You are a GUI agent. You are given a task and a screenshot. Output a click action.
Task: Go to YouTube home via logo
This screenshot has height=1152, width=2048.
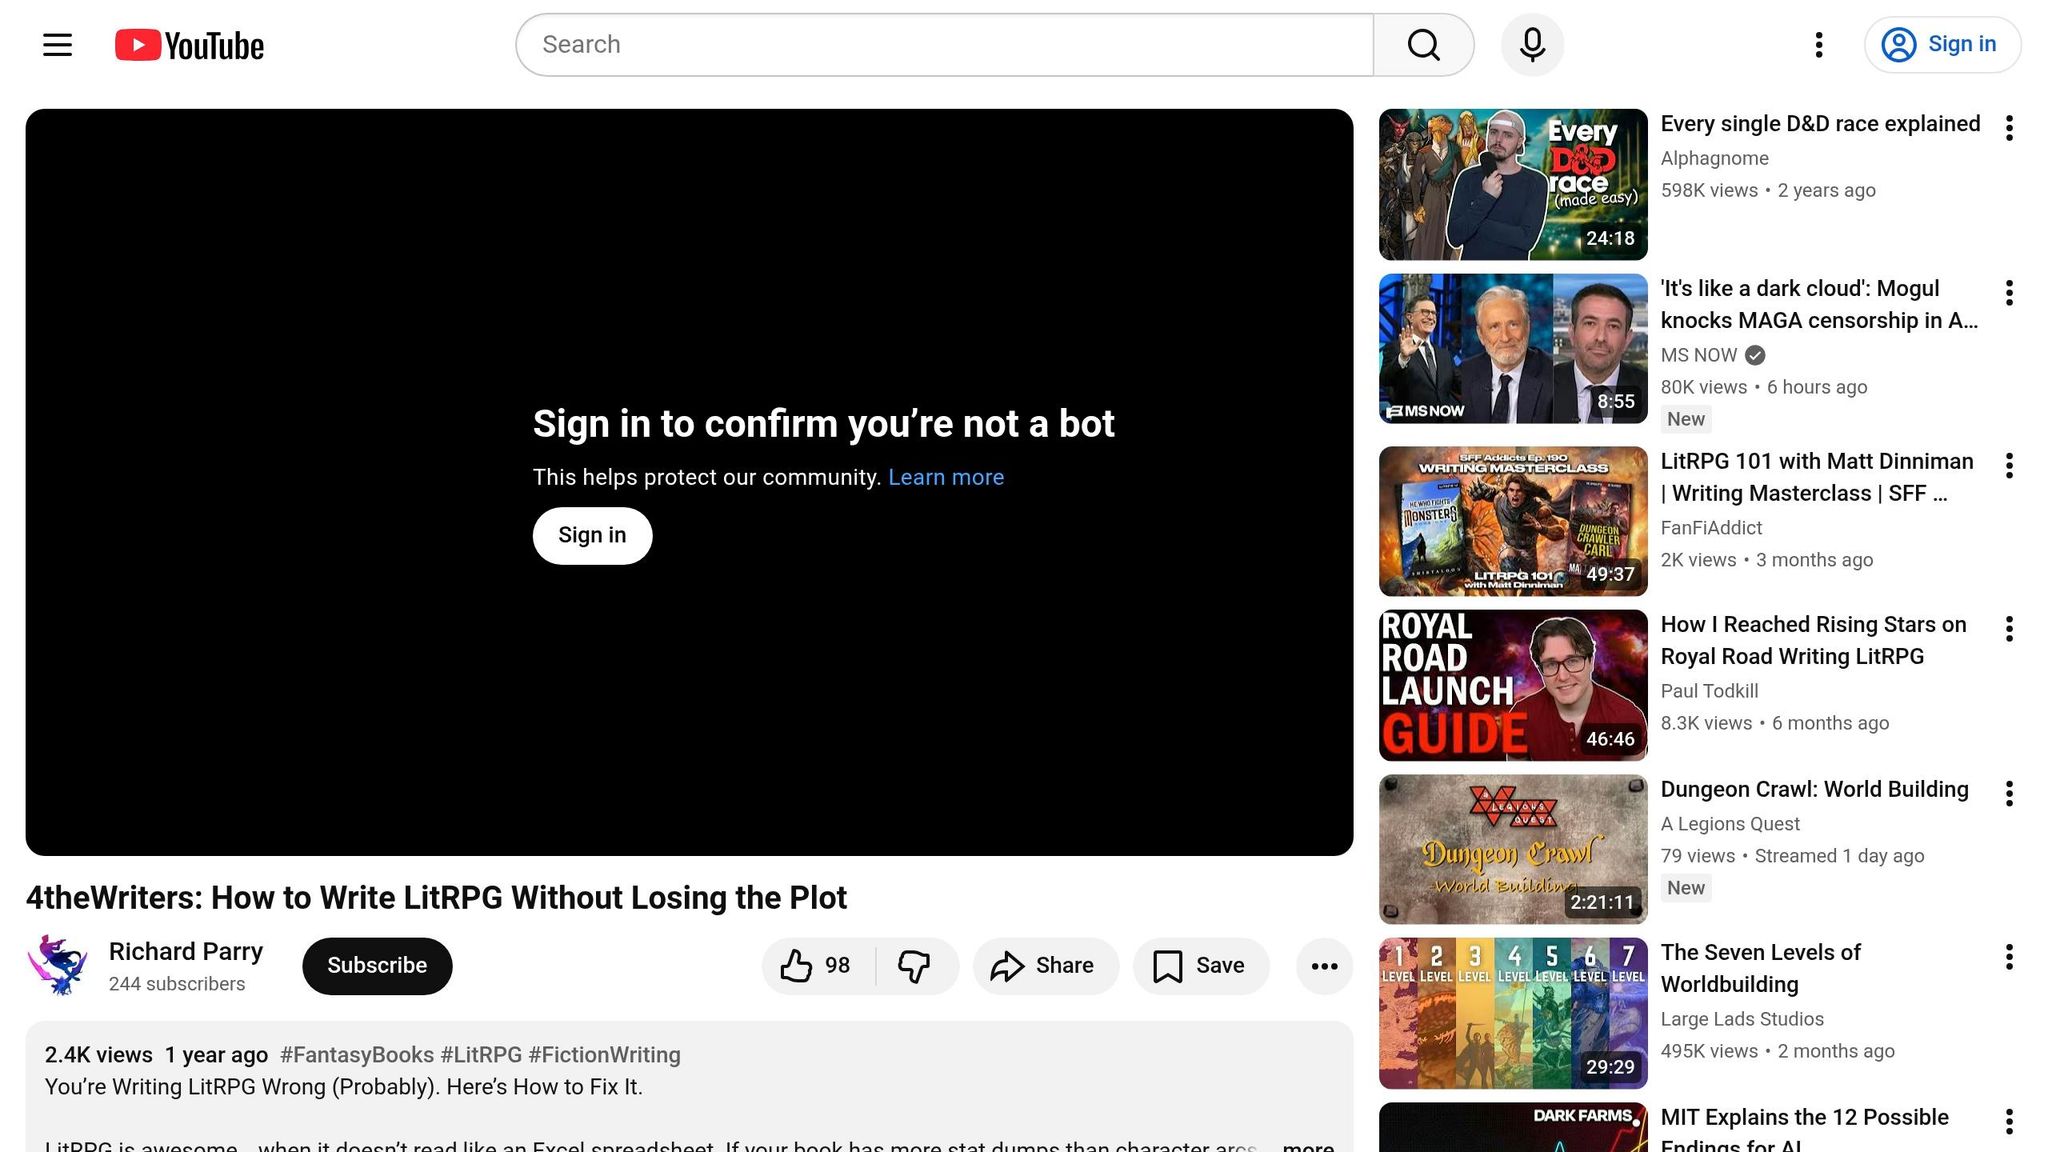click(x=189, y=45)
